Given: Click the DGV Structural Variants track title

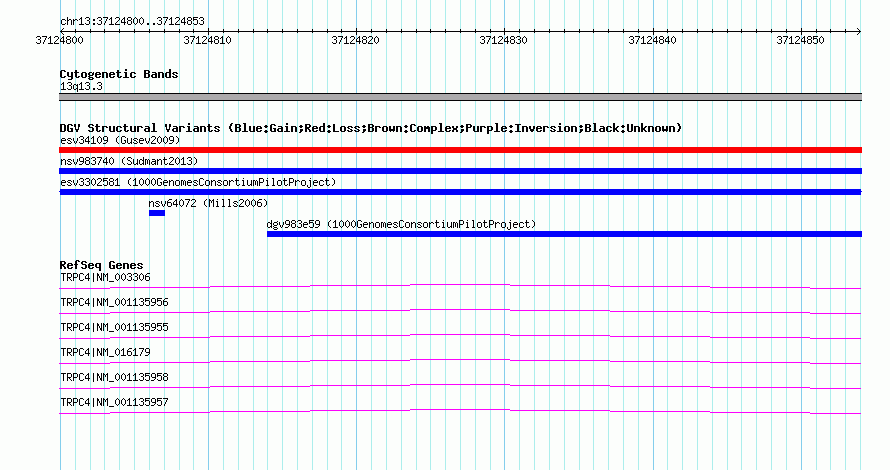Looking at the screenshot, I should coord(371,128).
